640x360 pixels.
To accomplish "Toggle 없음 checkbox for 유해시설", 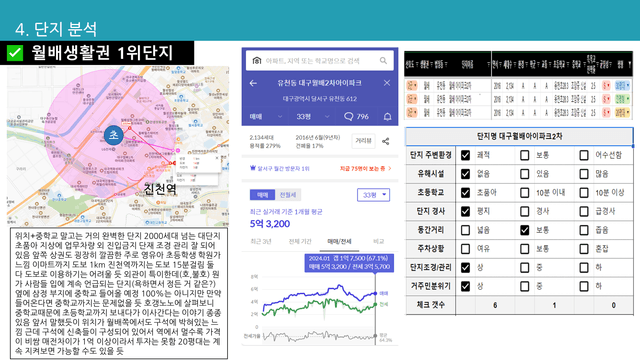I will click(x=465, y=174).
